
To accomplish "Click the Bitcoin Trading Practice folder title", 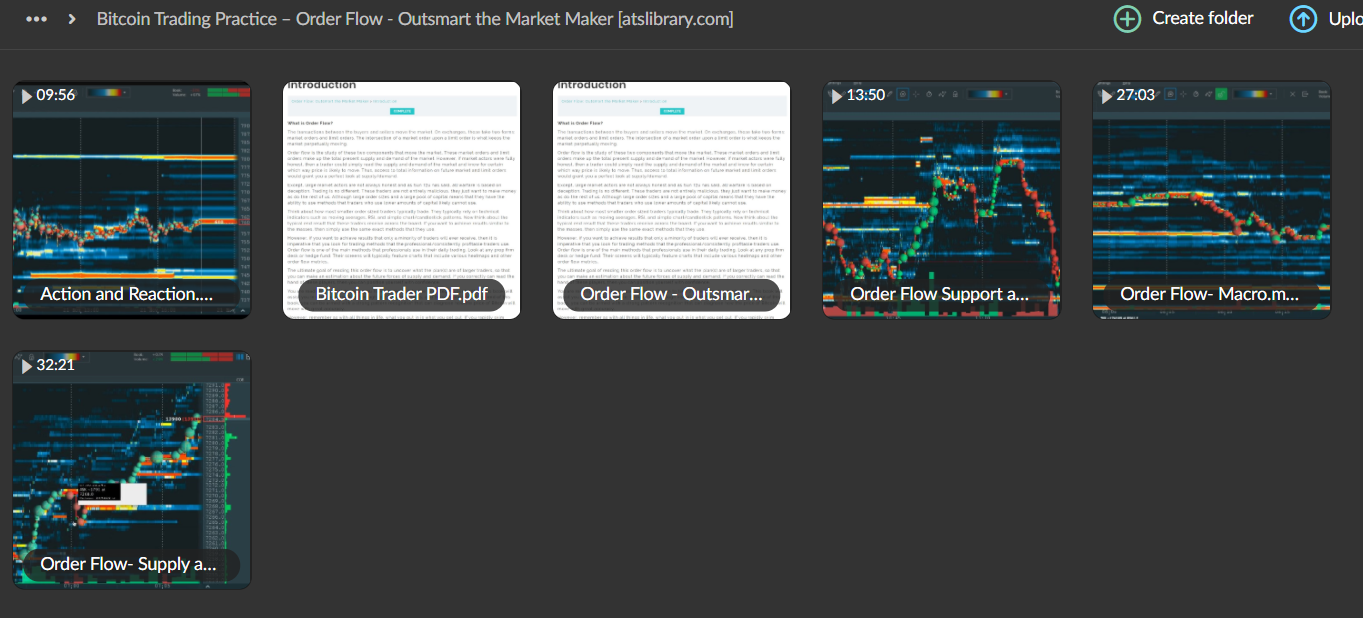I will pyautogui.click(x=414, y=18).
